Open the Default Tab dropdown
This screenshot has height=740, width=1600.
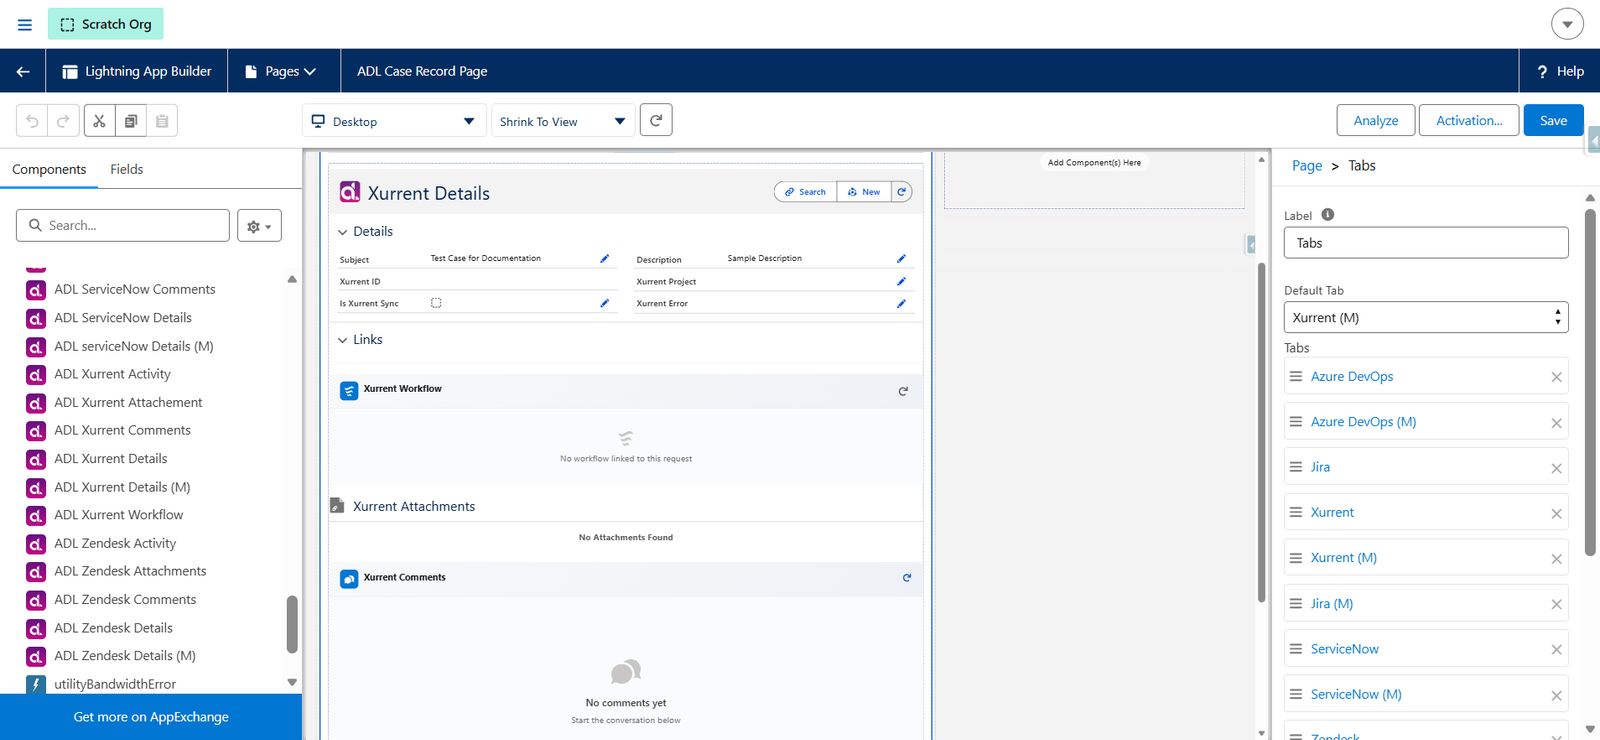click(x=1426, y=318)
